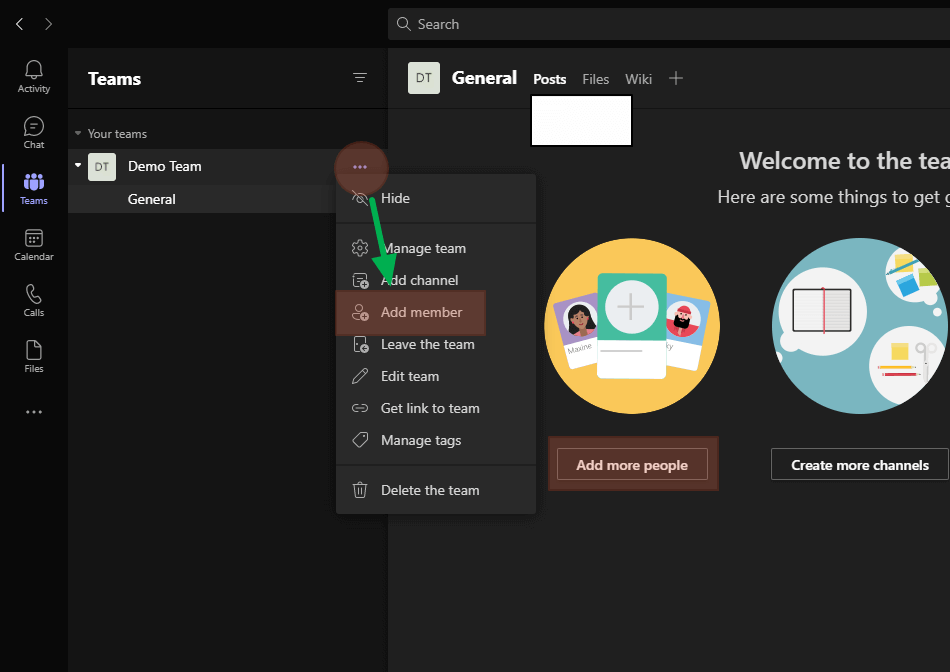
Task: Click the crossed-eye Hide icon
Action: (360, 198)
